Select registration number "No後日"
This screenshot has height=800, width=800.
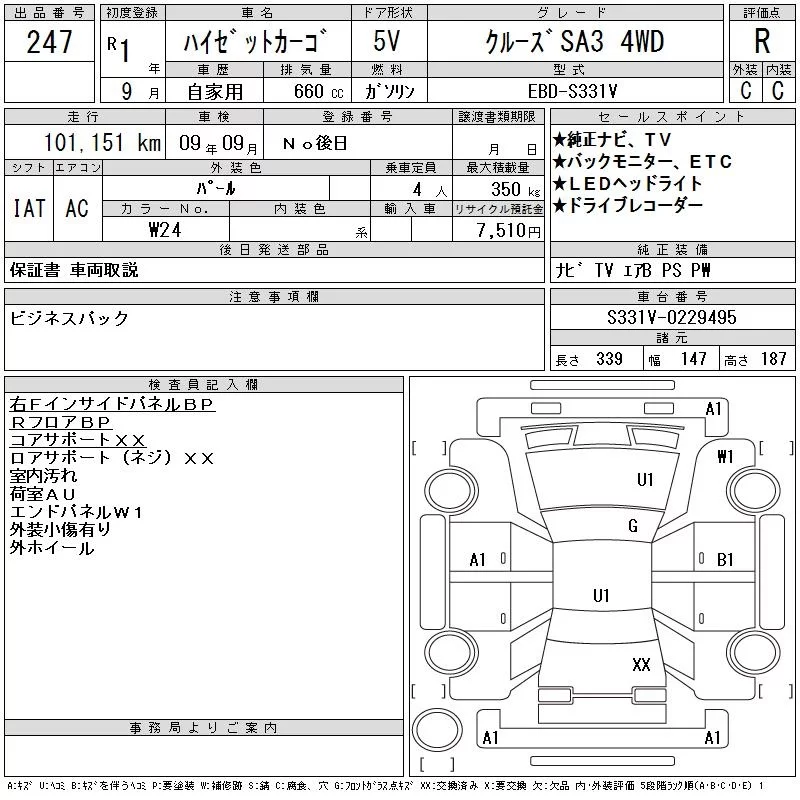click(x=315, y=143)
